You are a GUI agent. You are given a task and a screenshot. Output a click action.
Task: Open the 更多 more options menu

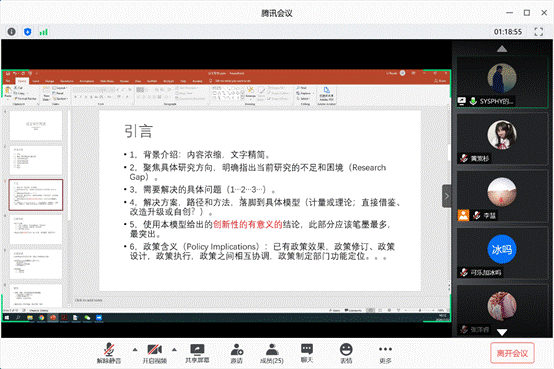385,353
